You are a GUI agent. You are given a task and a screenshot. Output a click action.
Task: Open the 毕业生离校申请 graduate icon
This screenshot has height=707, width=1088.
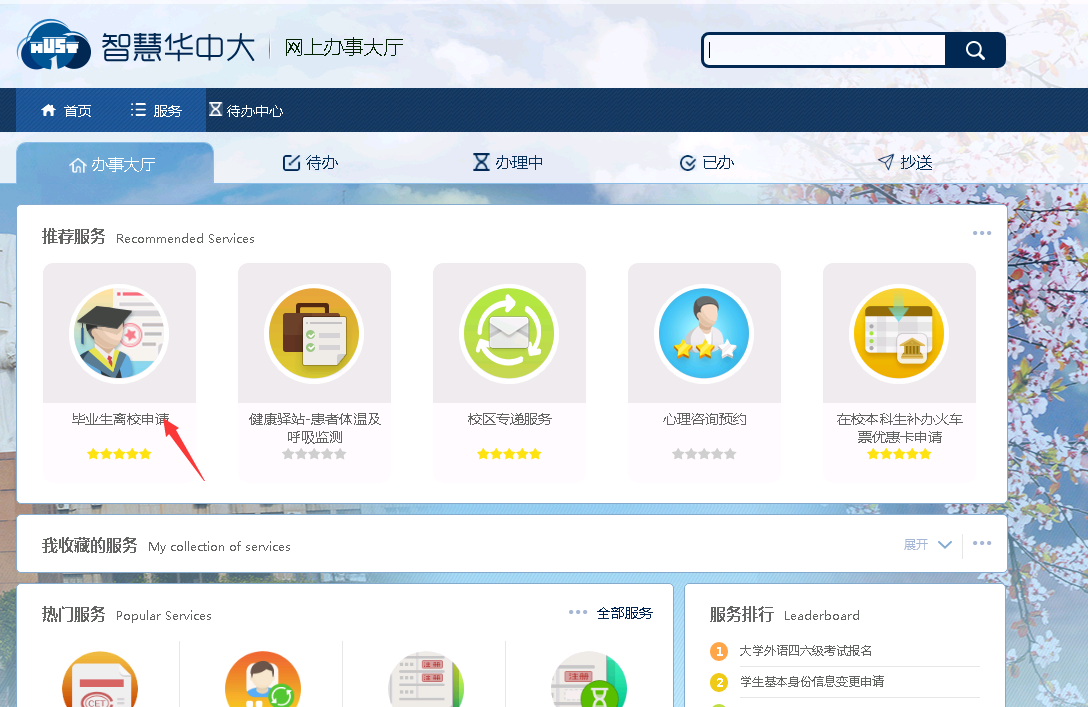pos(119,333)
